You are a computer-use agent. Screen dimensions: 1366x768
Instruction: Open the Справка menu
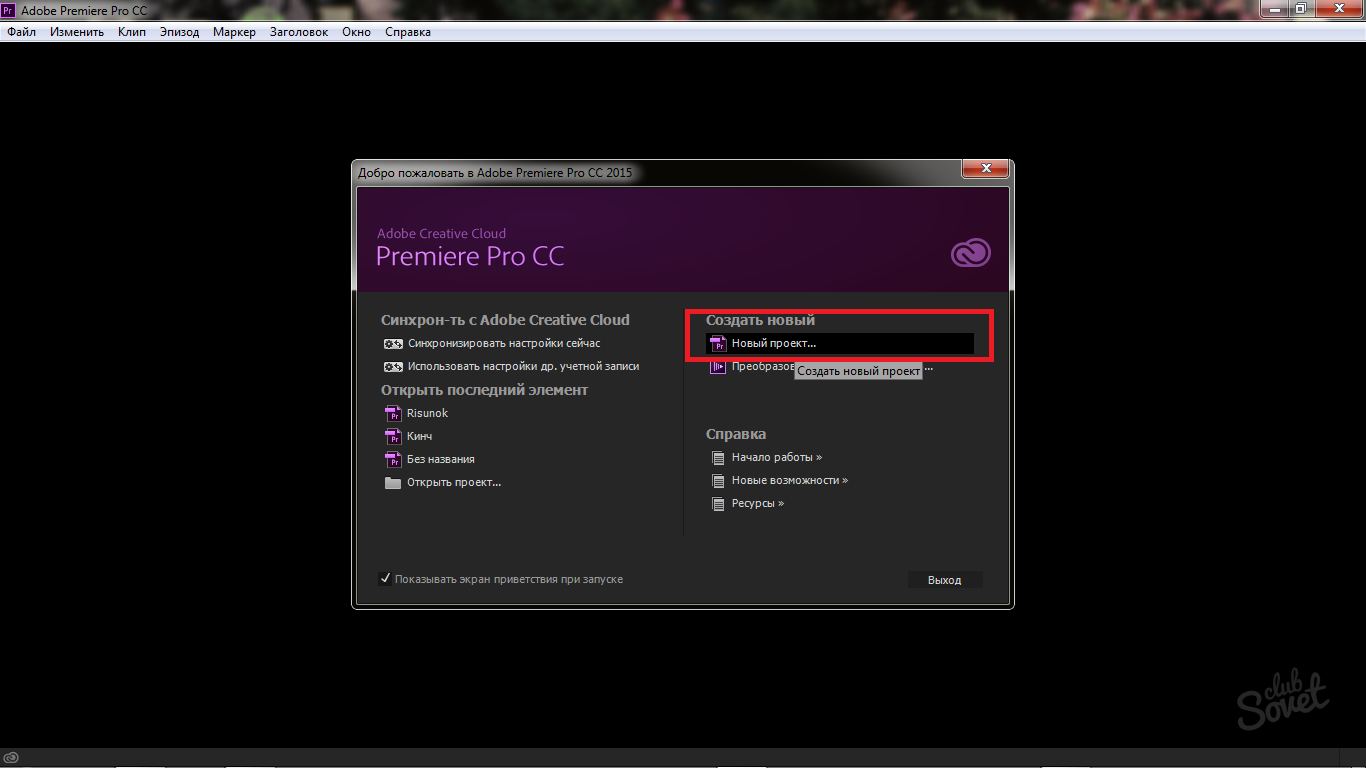pos(408,32)
